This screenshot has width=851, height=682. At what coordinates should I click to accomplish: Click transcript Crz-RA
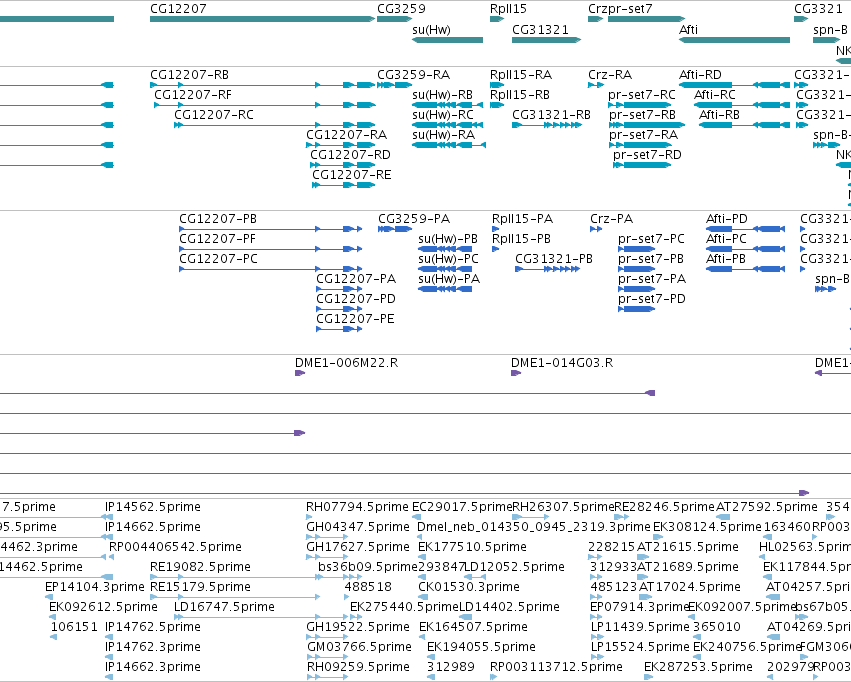(x=596, y=85)
